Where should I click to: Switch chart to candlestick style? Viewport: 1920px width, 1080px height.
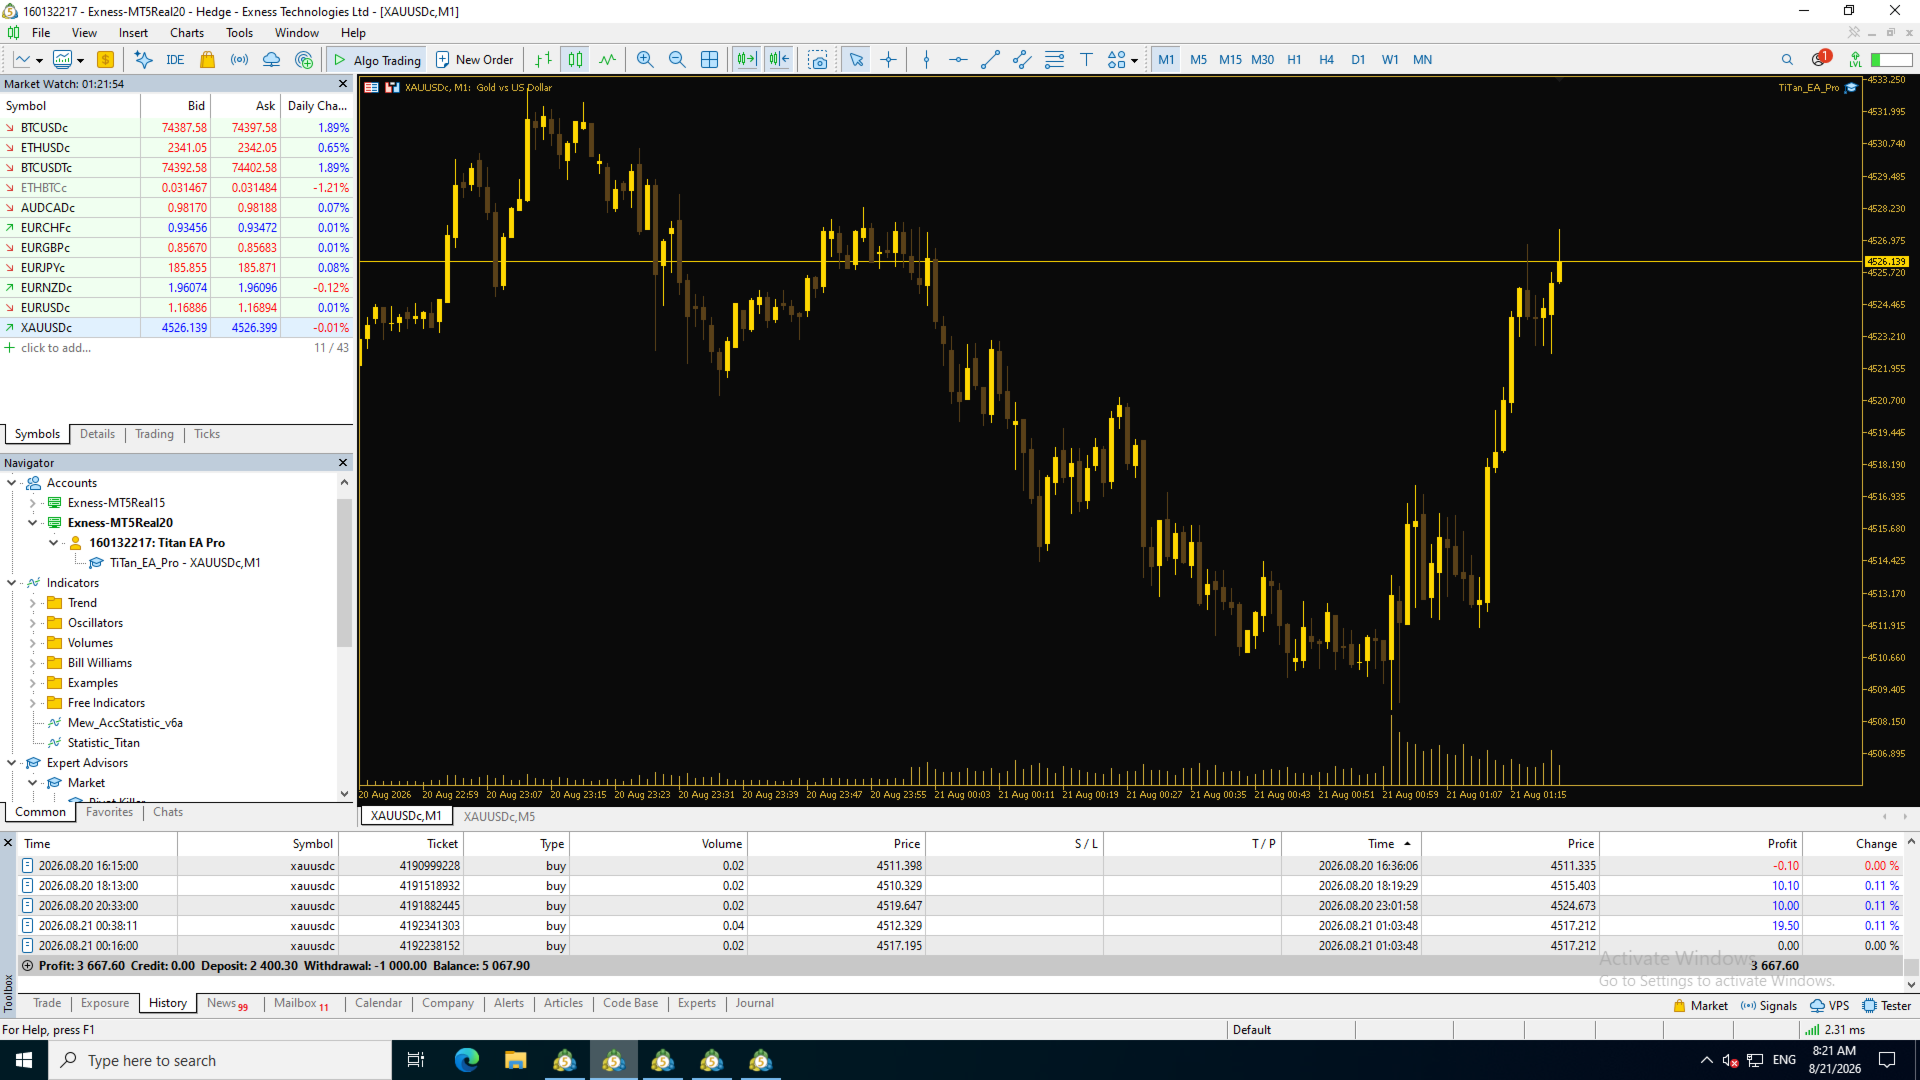click(x=575, y=60)
